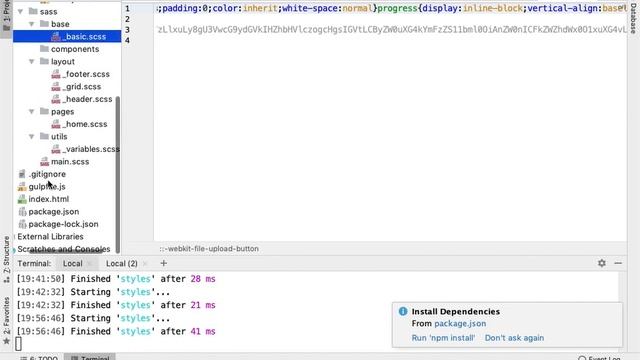Click the ::-webkit-file-upload-button breadcrumb
The width and height of the screenshot is (640, 360).
tap(209, 249)
